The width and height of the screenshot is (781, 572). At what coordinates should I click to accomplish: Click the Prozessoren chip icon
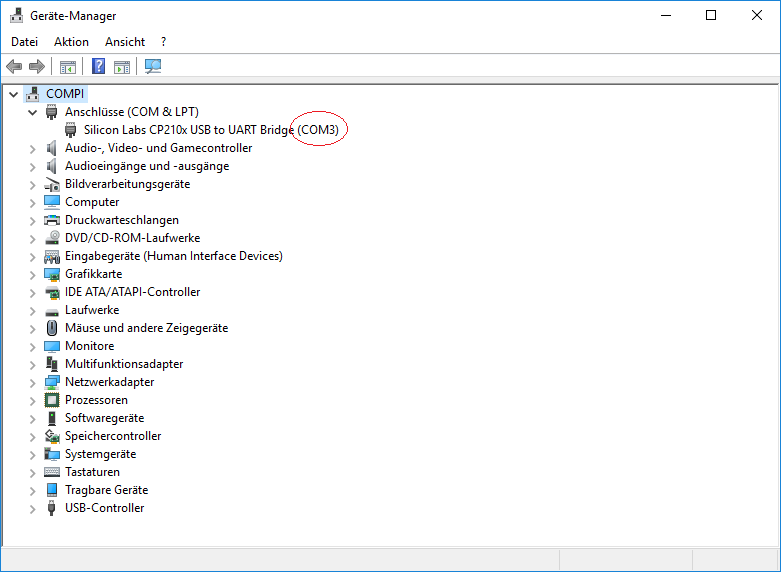tap(52, 400)
